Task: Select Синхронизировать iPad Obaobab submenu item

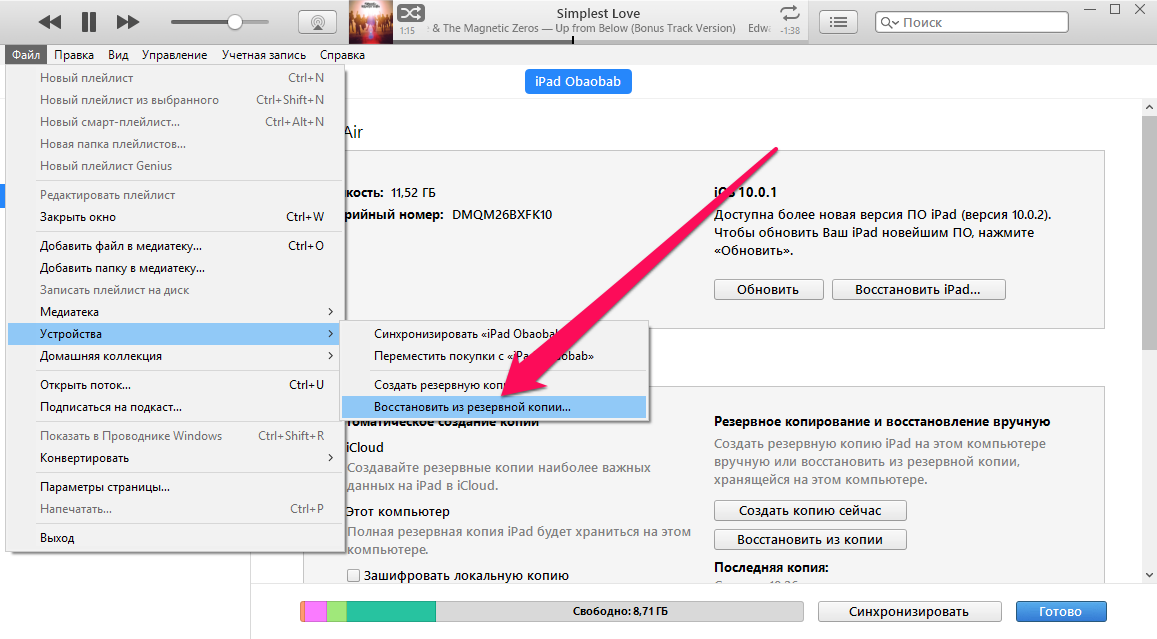Action: (494, 334)
